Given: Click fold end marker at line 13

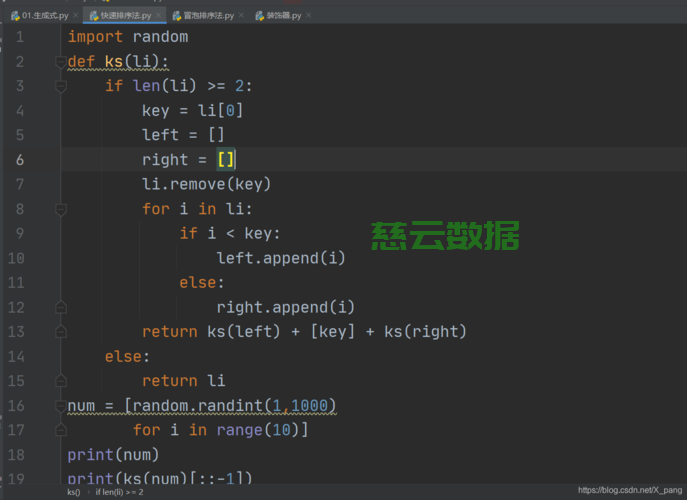Looking at the screenshot, I should (60, 332).
